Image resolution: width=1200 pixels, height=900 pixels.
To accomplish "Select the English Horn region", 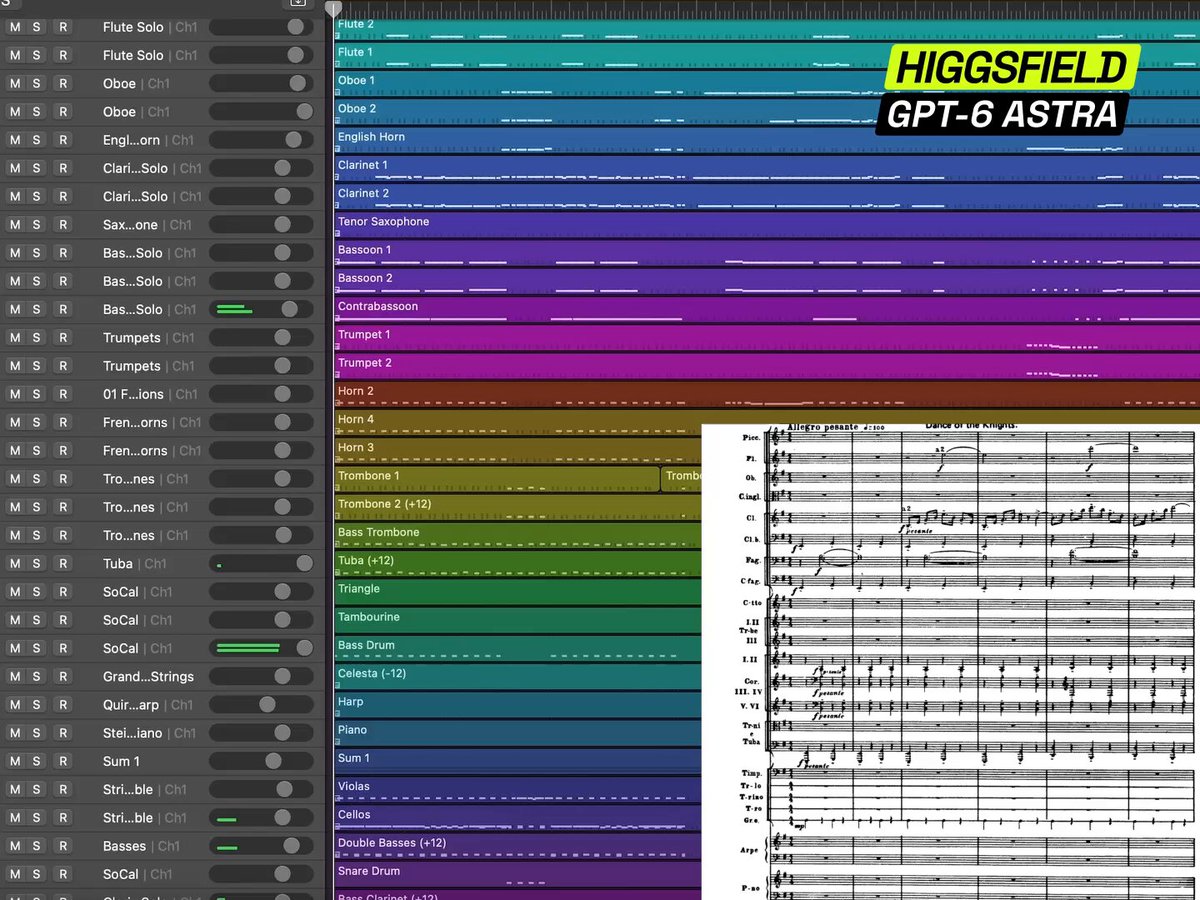I will pos(767,139).
